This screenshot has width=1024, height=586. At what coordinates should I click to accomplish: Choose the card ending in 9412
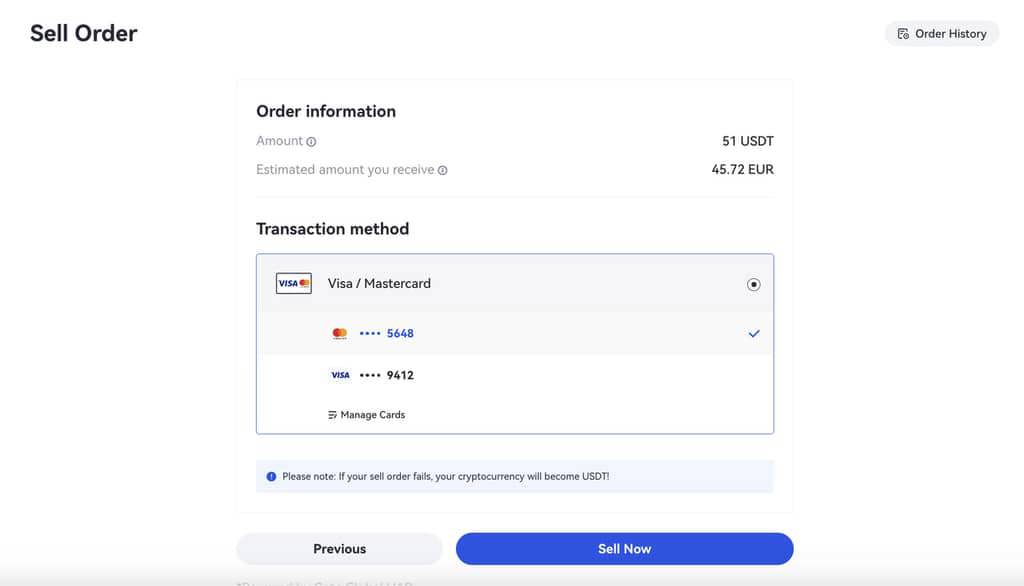coord(400,375)
